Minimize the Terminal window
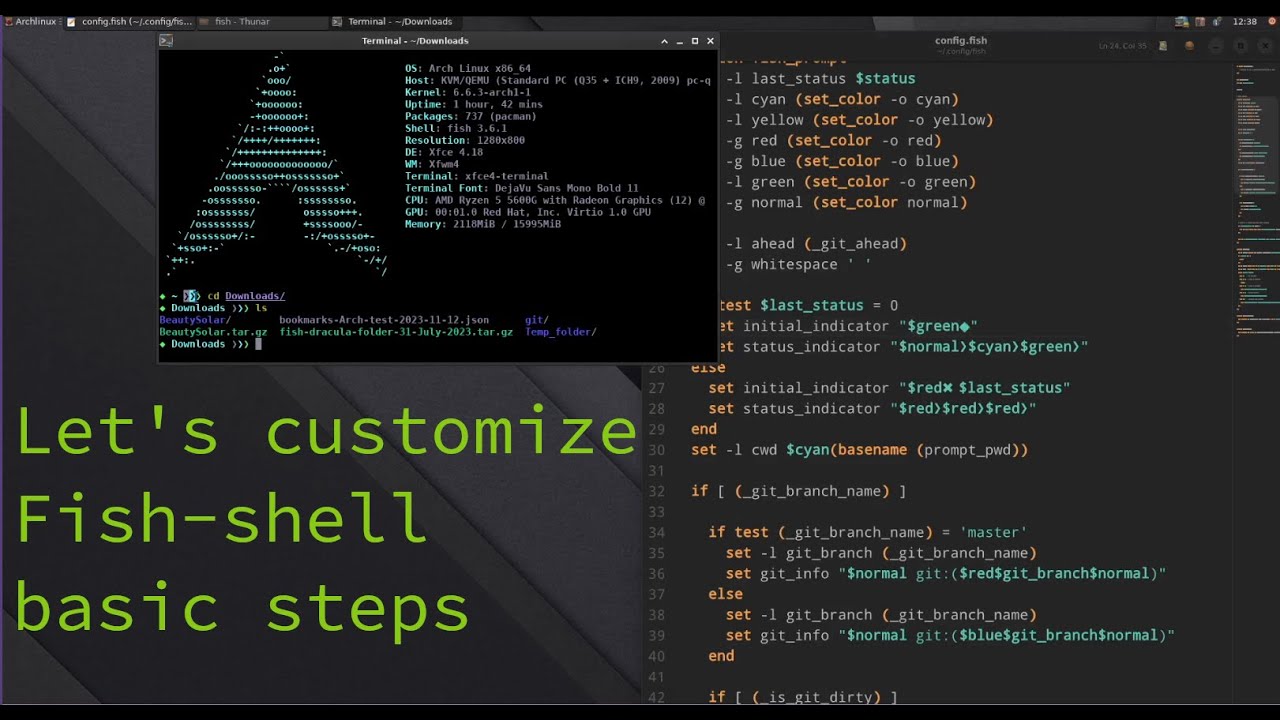The image size is (1280, 720). [680, 41]
